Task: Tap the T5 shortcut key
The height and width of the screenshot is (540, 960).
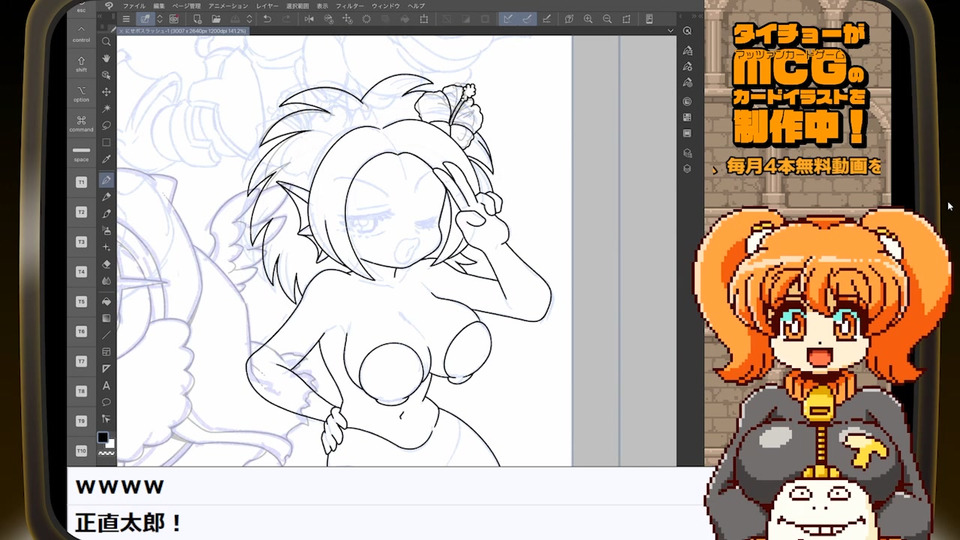Action: (81, 302)
